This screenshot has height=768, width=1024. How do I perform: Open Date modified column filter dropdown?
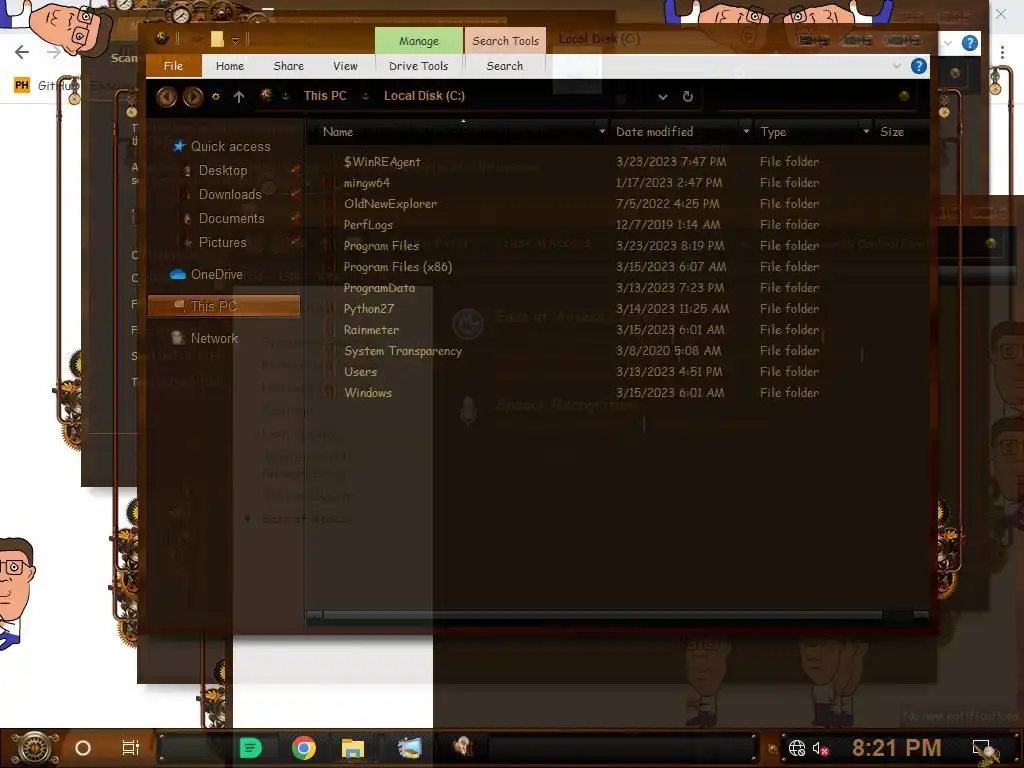746,132
